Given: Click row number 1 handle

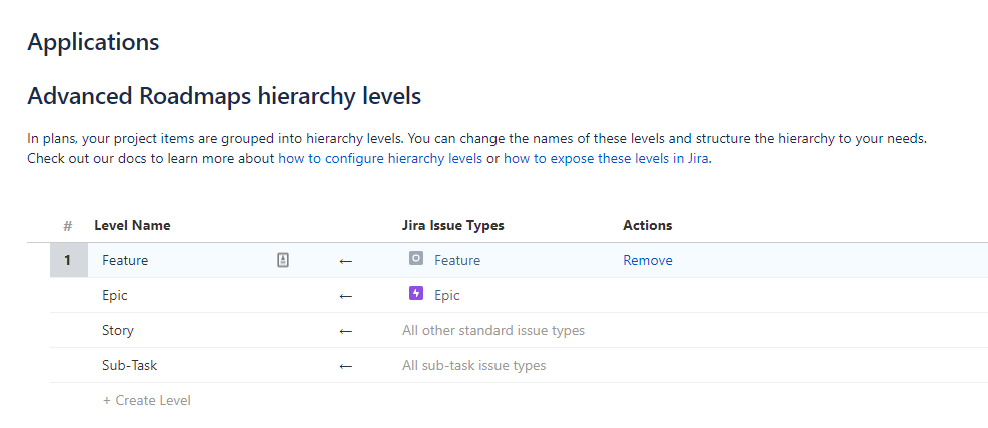Looking at the screenshot, I should pyautogui.click(x=69, y=260).
